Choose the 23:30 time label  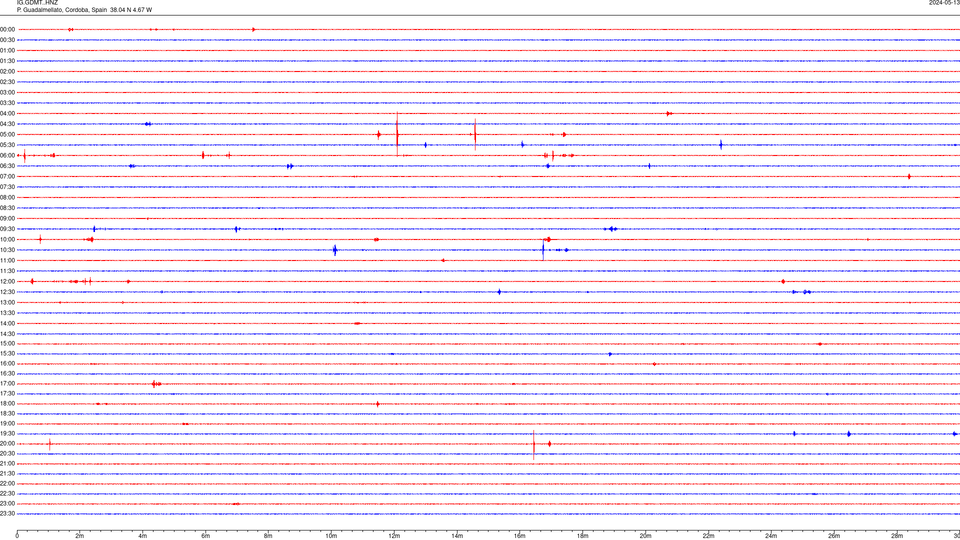tap(7, 514)
